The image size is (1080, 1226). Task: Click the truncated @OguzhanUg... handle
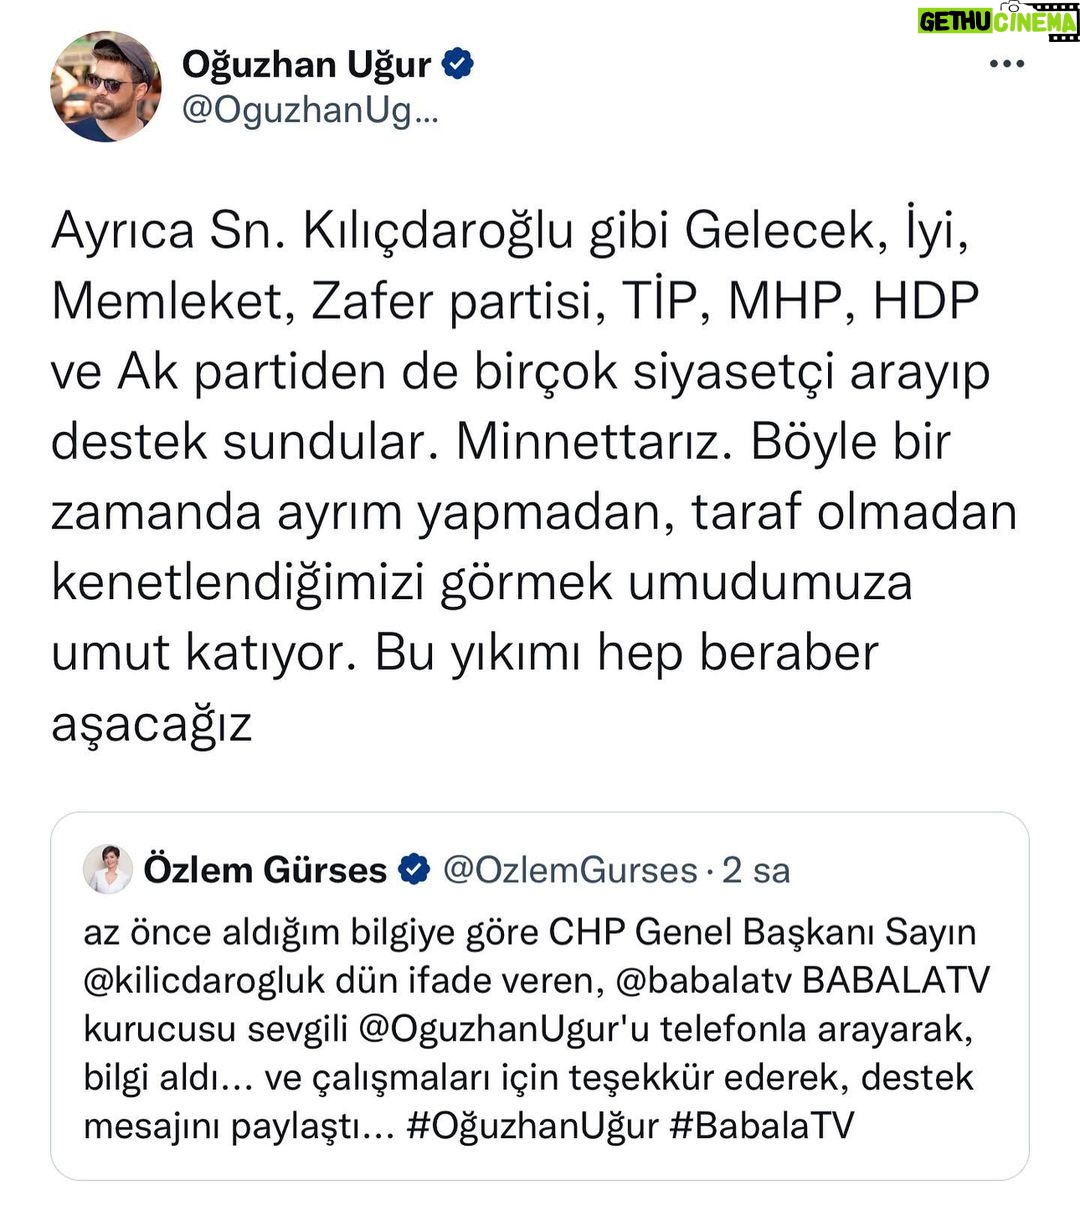click(310, 112)
